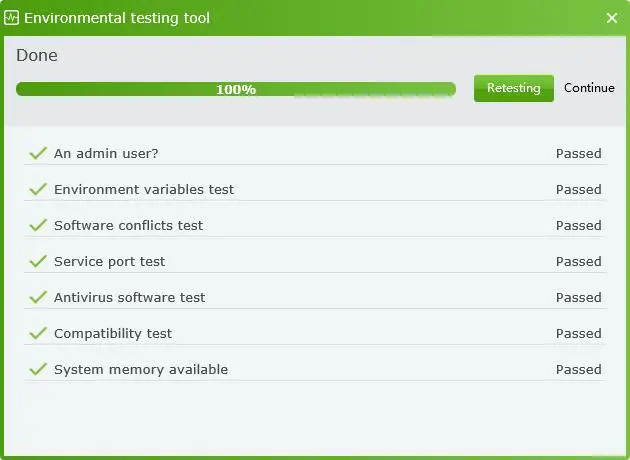The height and width of the screenshot is (460, 630).
Task: Click the Service port test label
Action: click(109, 261)
